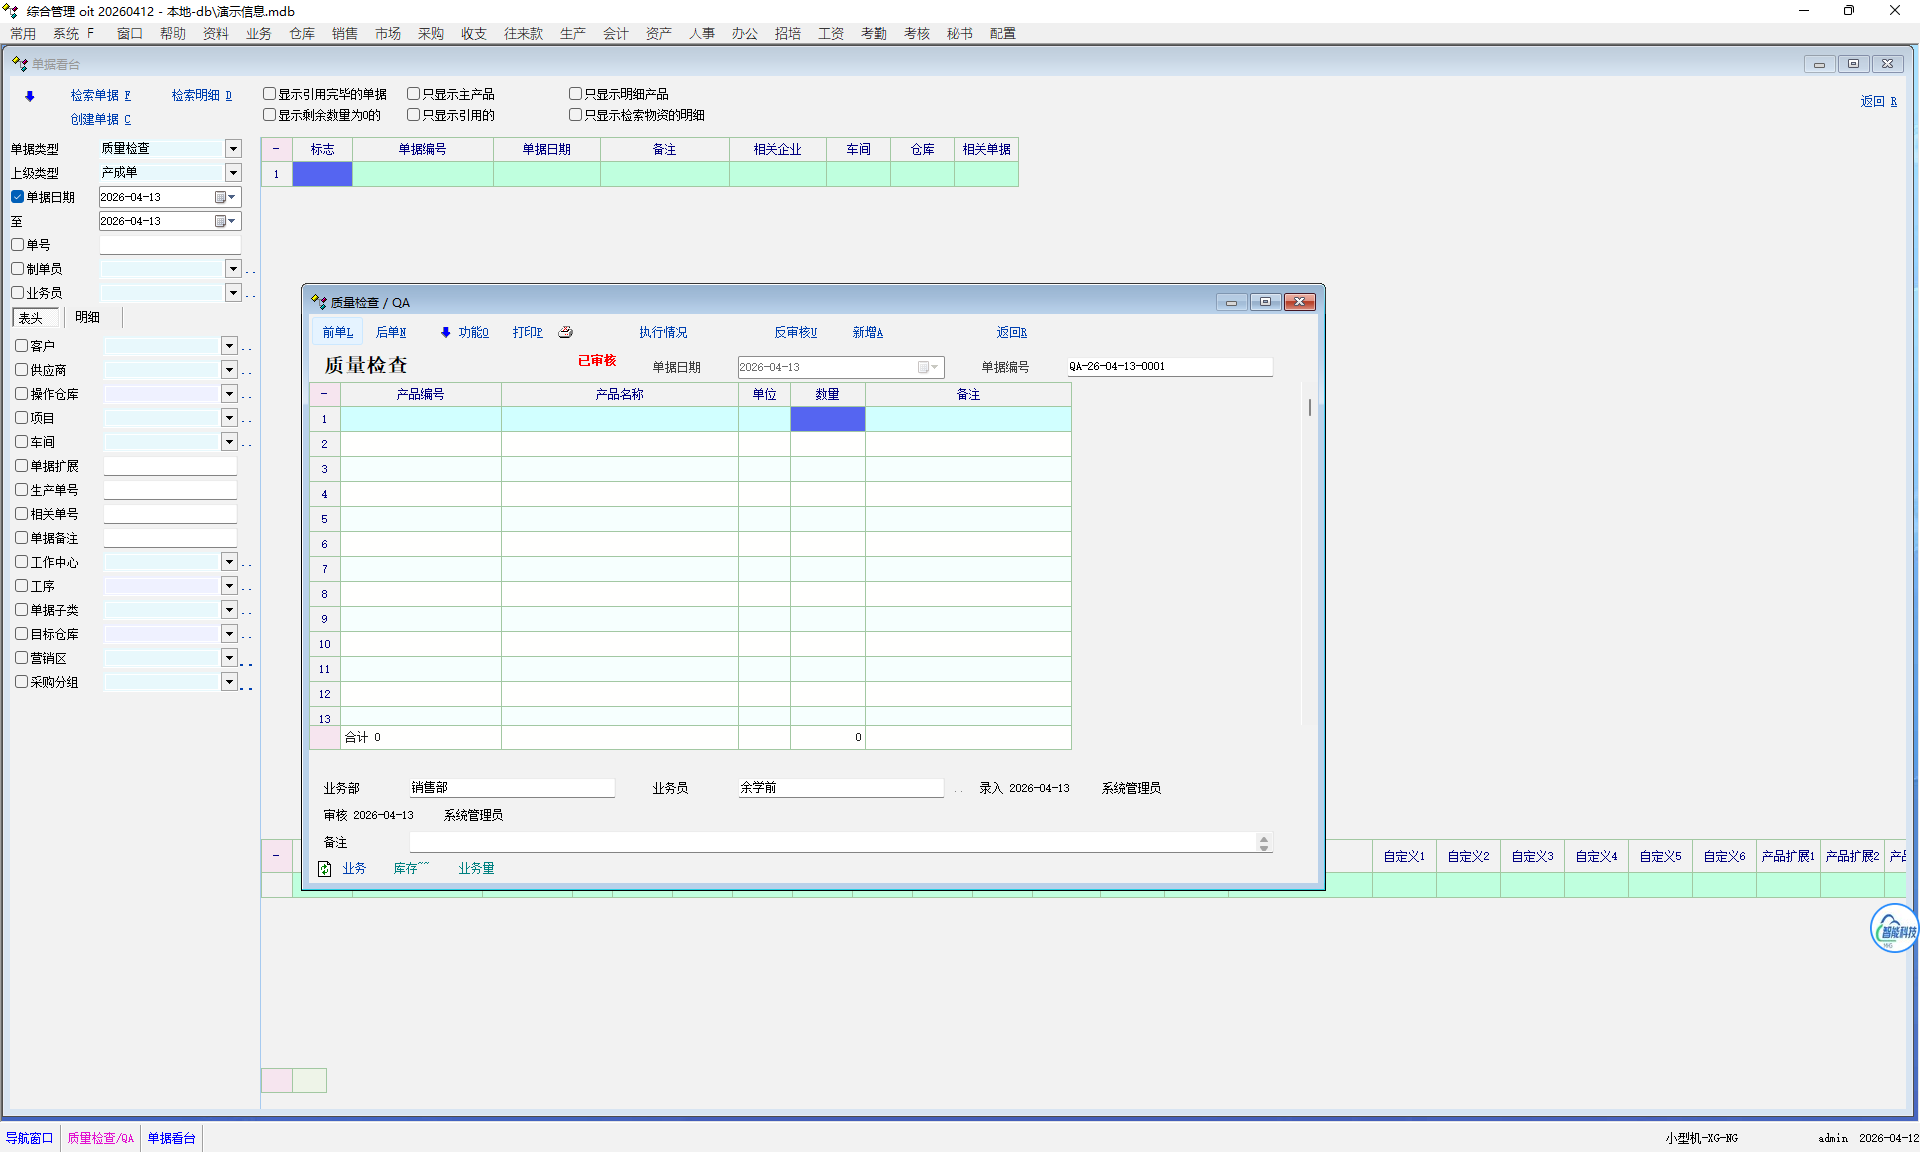The image size is (1920, 1152).
Task: Click 反审核 to unapprove document
Action: pyautogui.click(x=795, y=332)
